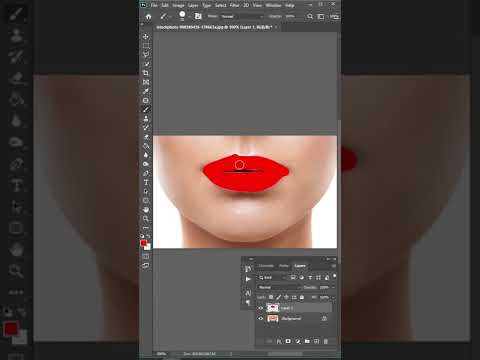480x360 pixels.
Task: Select the Background layer thumbnail
Action: click(273, 319)
